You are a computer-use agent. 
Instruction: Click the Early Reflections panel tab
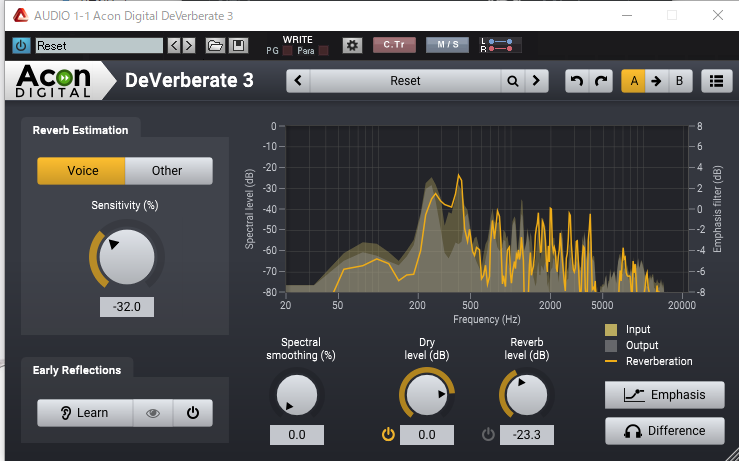click(77, 370)
